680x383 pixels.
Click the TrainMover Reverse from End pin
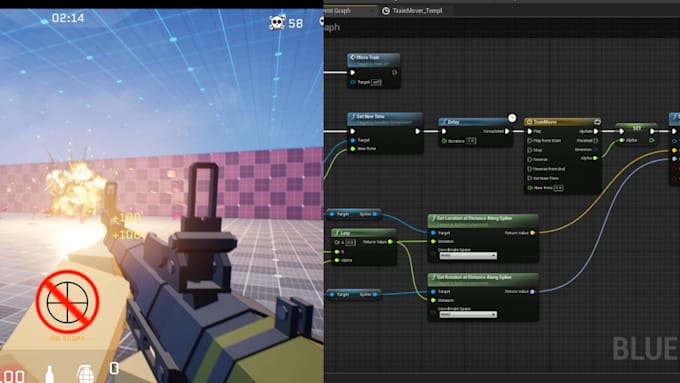click(530, 169)
